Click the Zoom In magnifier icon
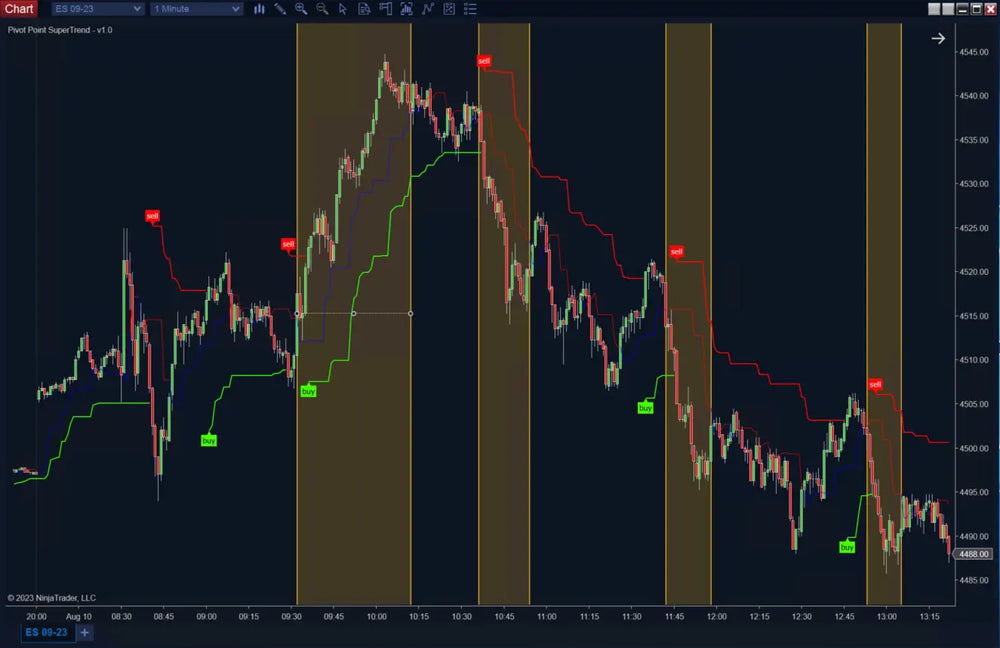The image size is (1000, 648). (x=301, y=9)
